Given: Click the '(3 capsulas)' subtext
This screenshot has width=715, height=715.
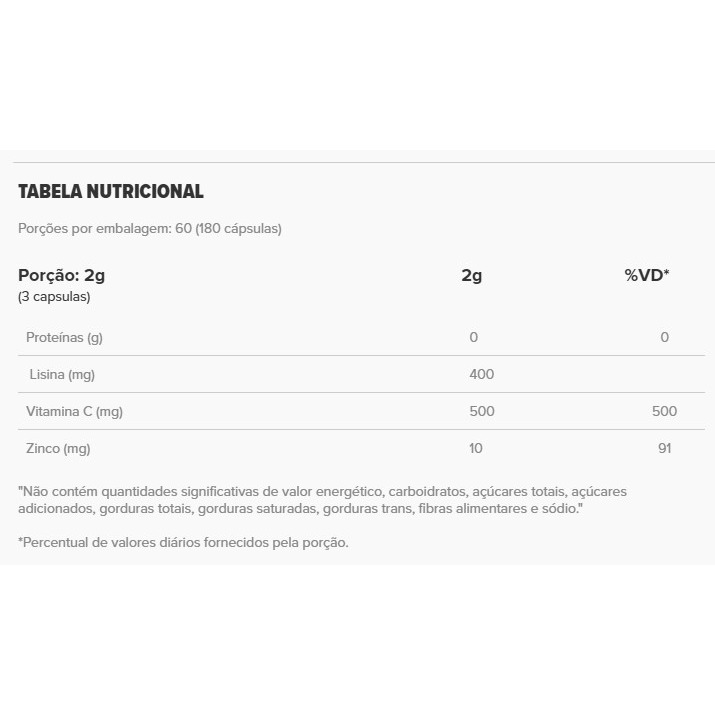Looking at the screenshot, I should (x=54, y=297).
